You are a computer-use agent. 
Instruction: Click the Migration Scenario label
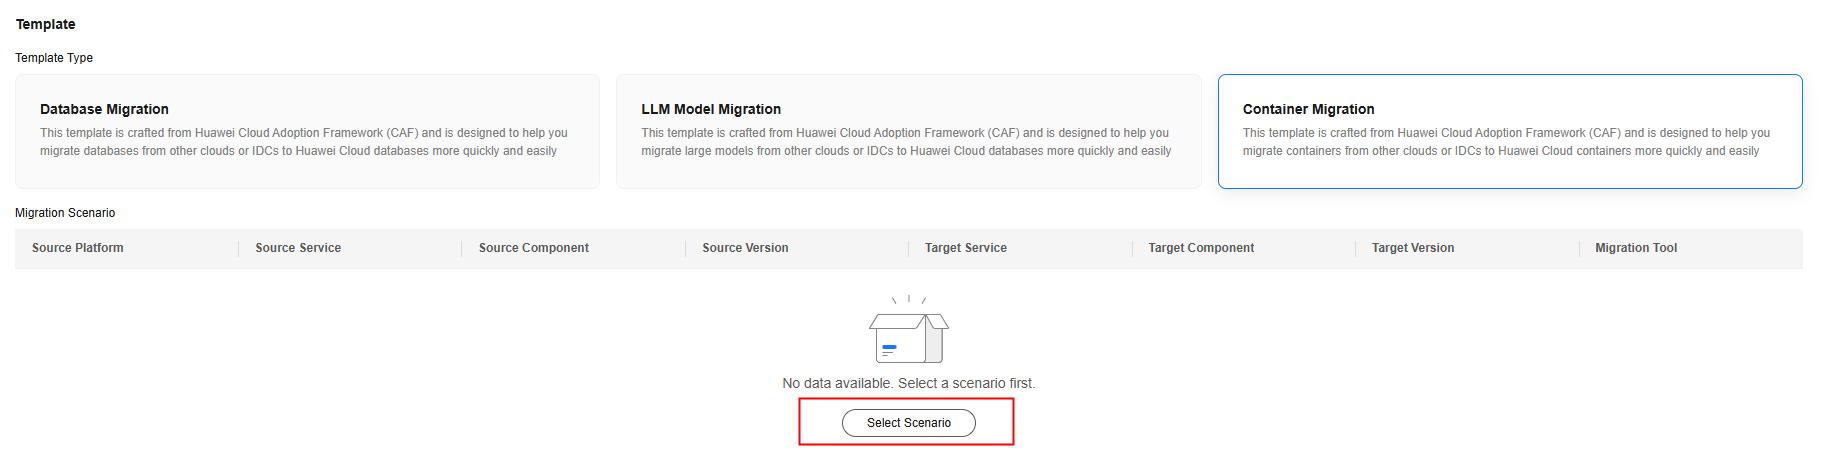65,213
